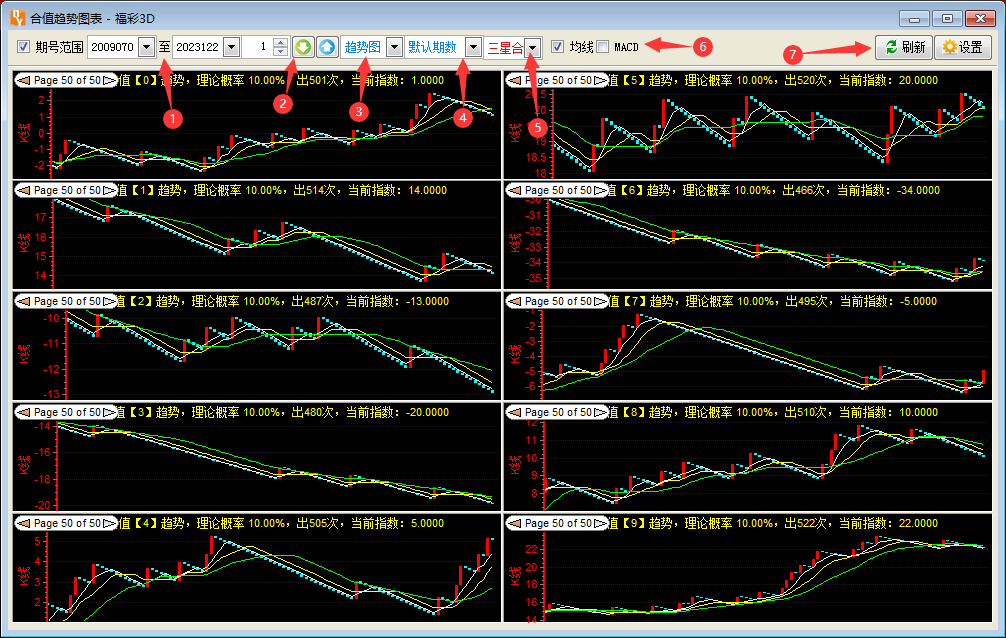Uncheck the 均线 moving average checkbox
Screen dimensions: 1006x638
click(x=558, y=47)
